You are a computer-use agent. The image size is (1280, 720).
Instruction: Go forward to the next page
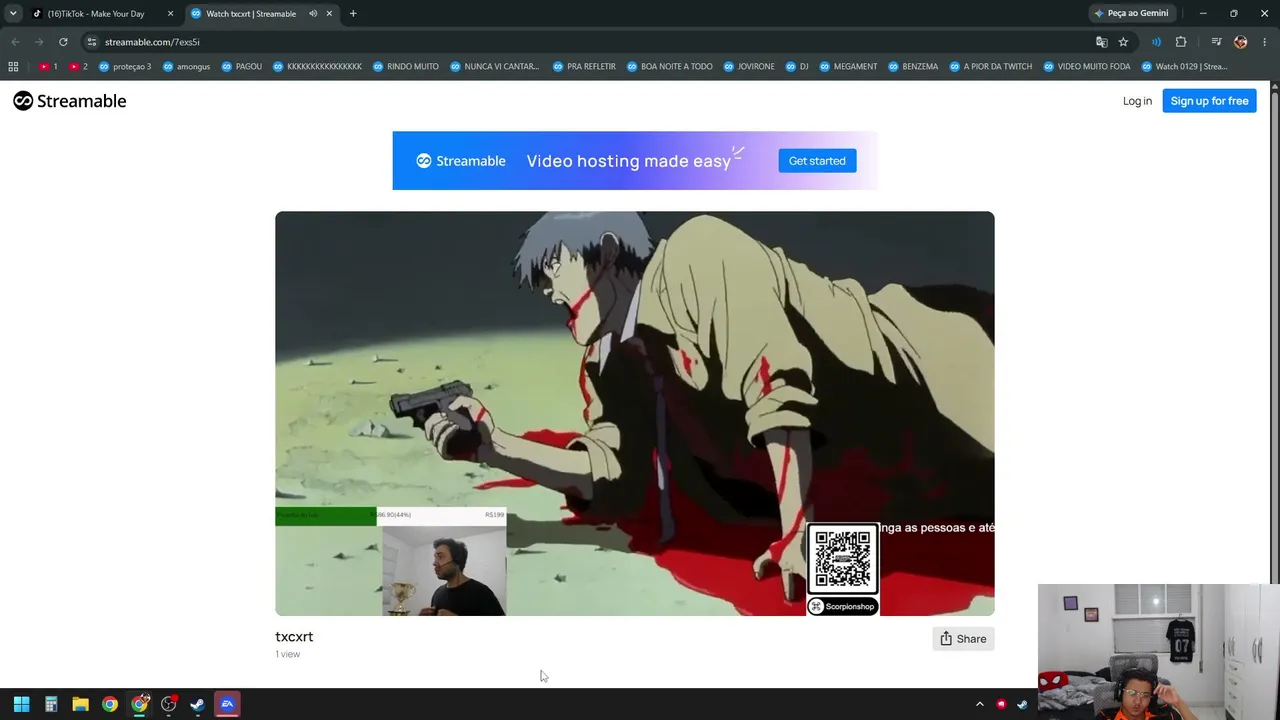[x=39, y=42]
